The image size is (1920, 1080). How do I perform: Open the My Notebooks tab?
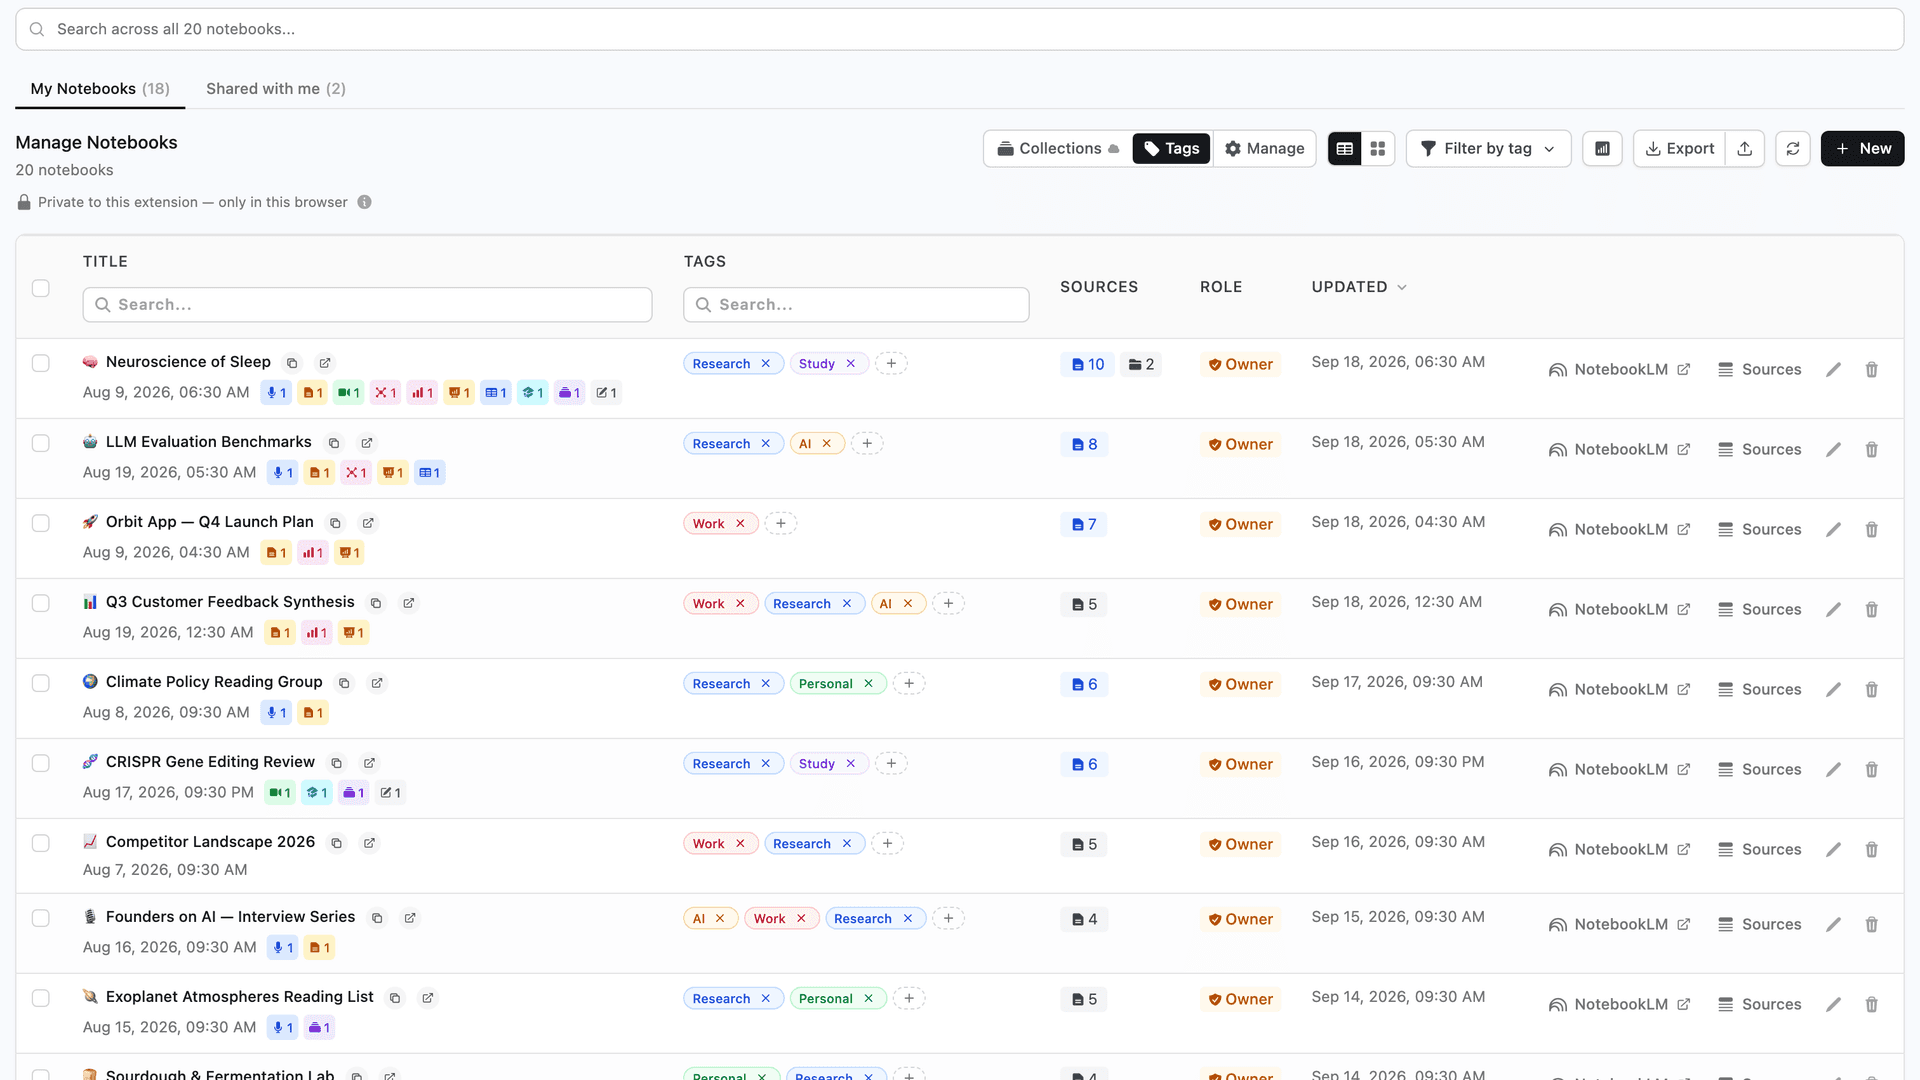point(100,89)
